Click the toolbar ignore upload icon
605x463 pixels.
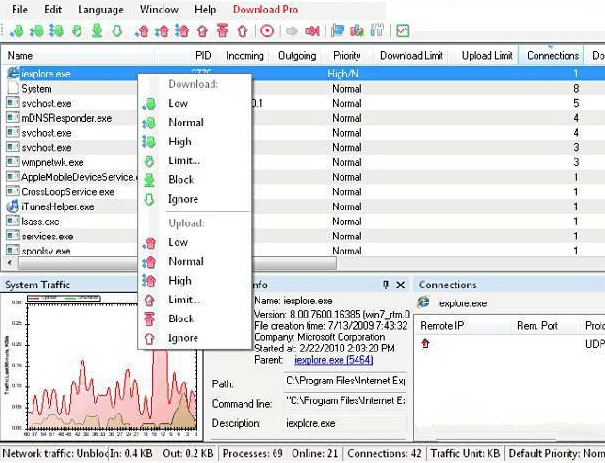[242, 31]
